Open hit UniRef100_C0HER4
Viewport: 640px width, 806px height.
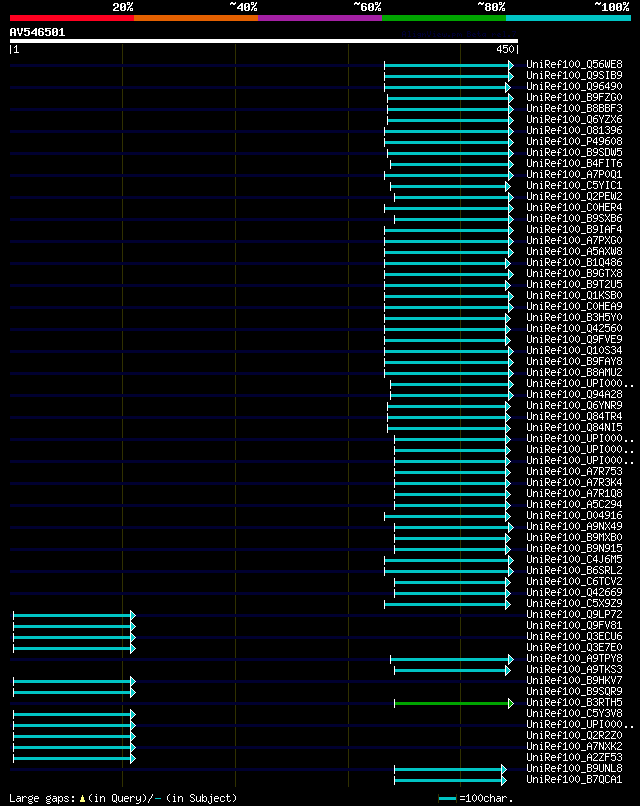574,207
